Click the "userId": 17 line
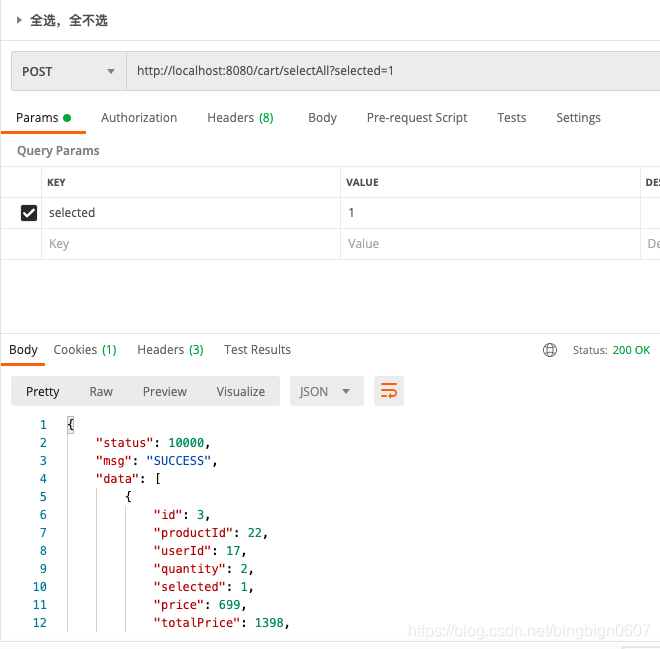 200,551
